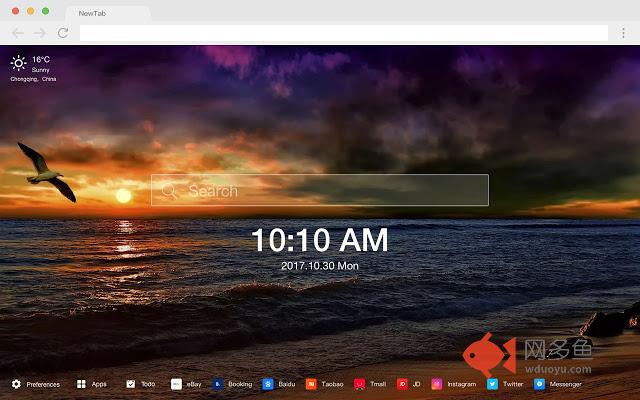Open the browser three-dot menu
This screenshot has height=400, width=640.
coord(623,33)
